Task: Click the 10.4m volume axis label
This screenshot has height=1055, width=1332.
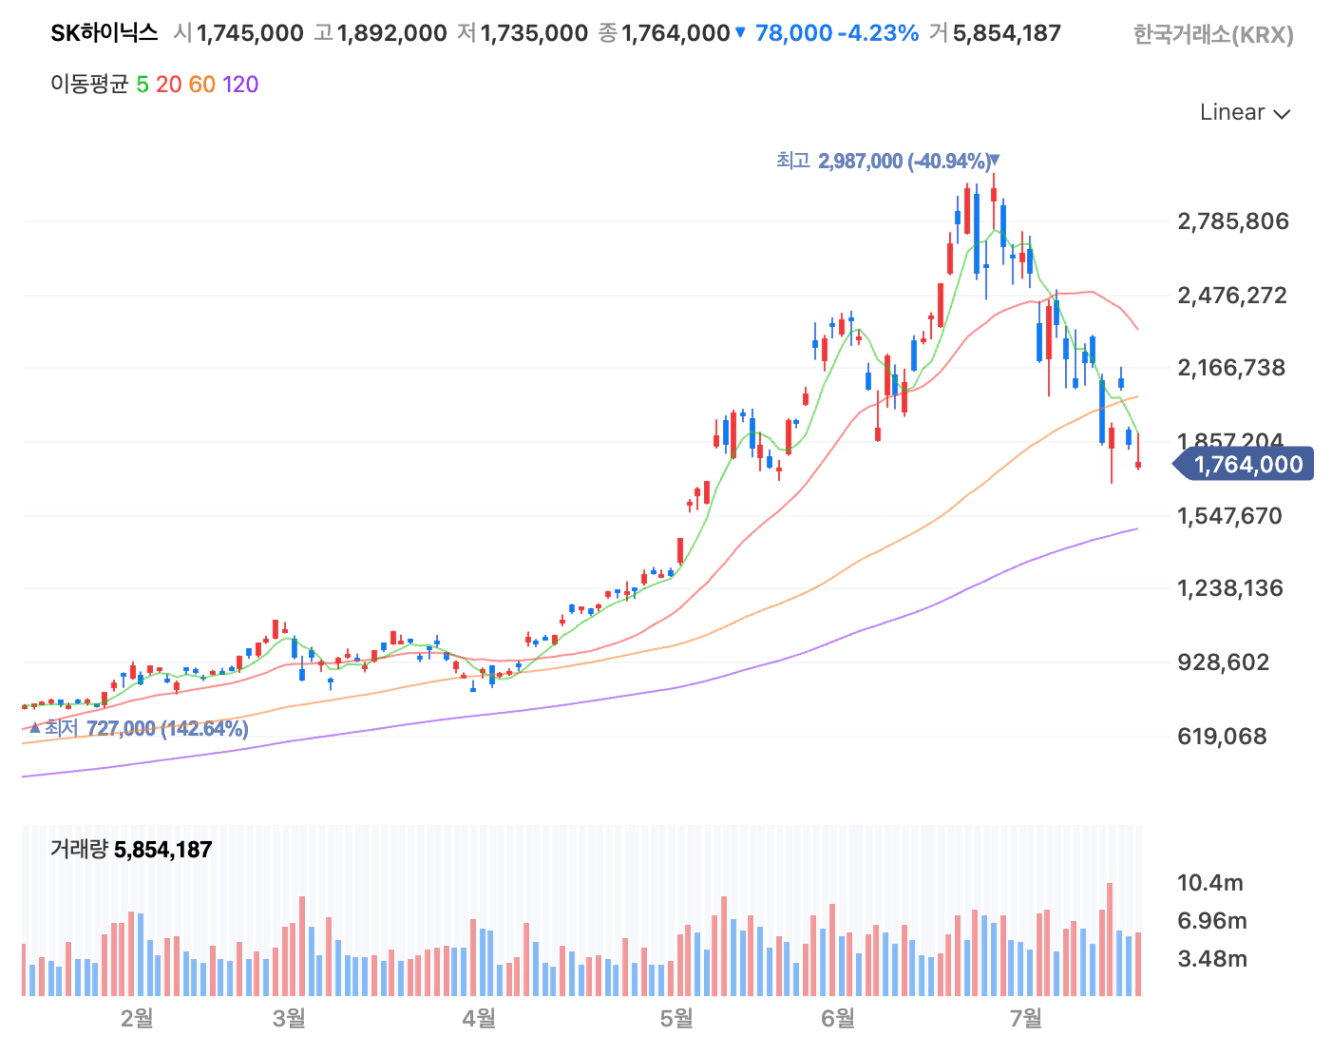Action: pos(1210,882)
